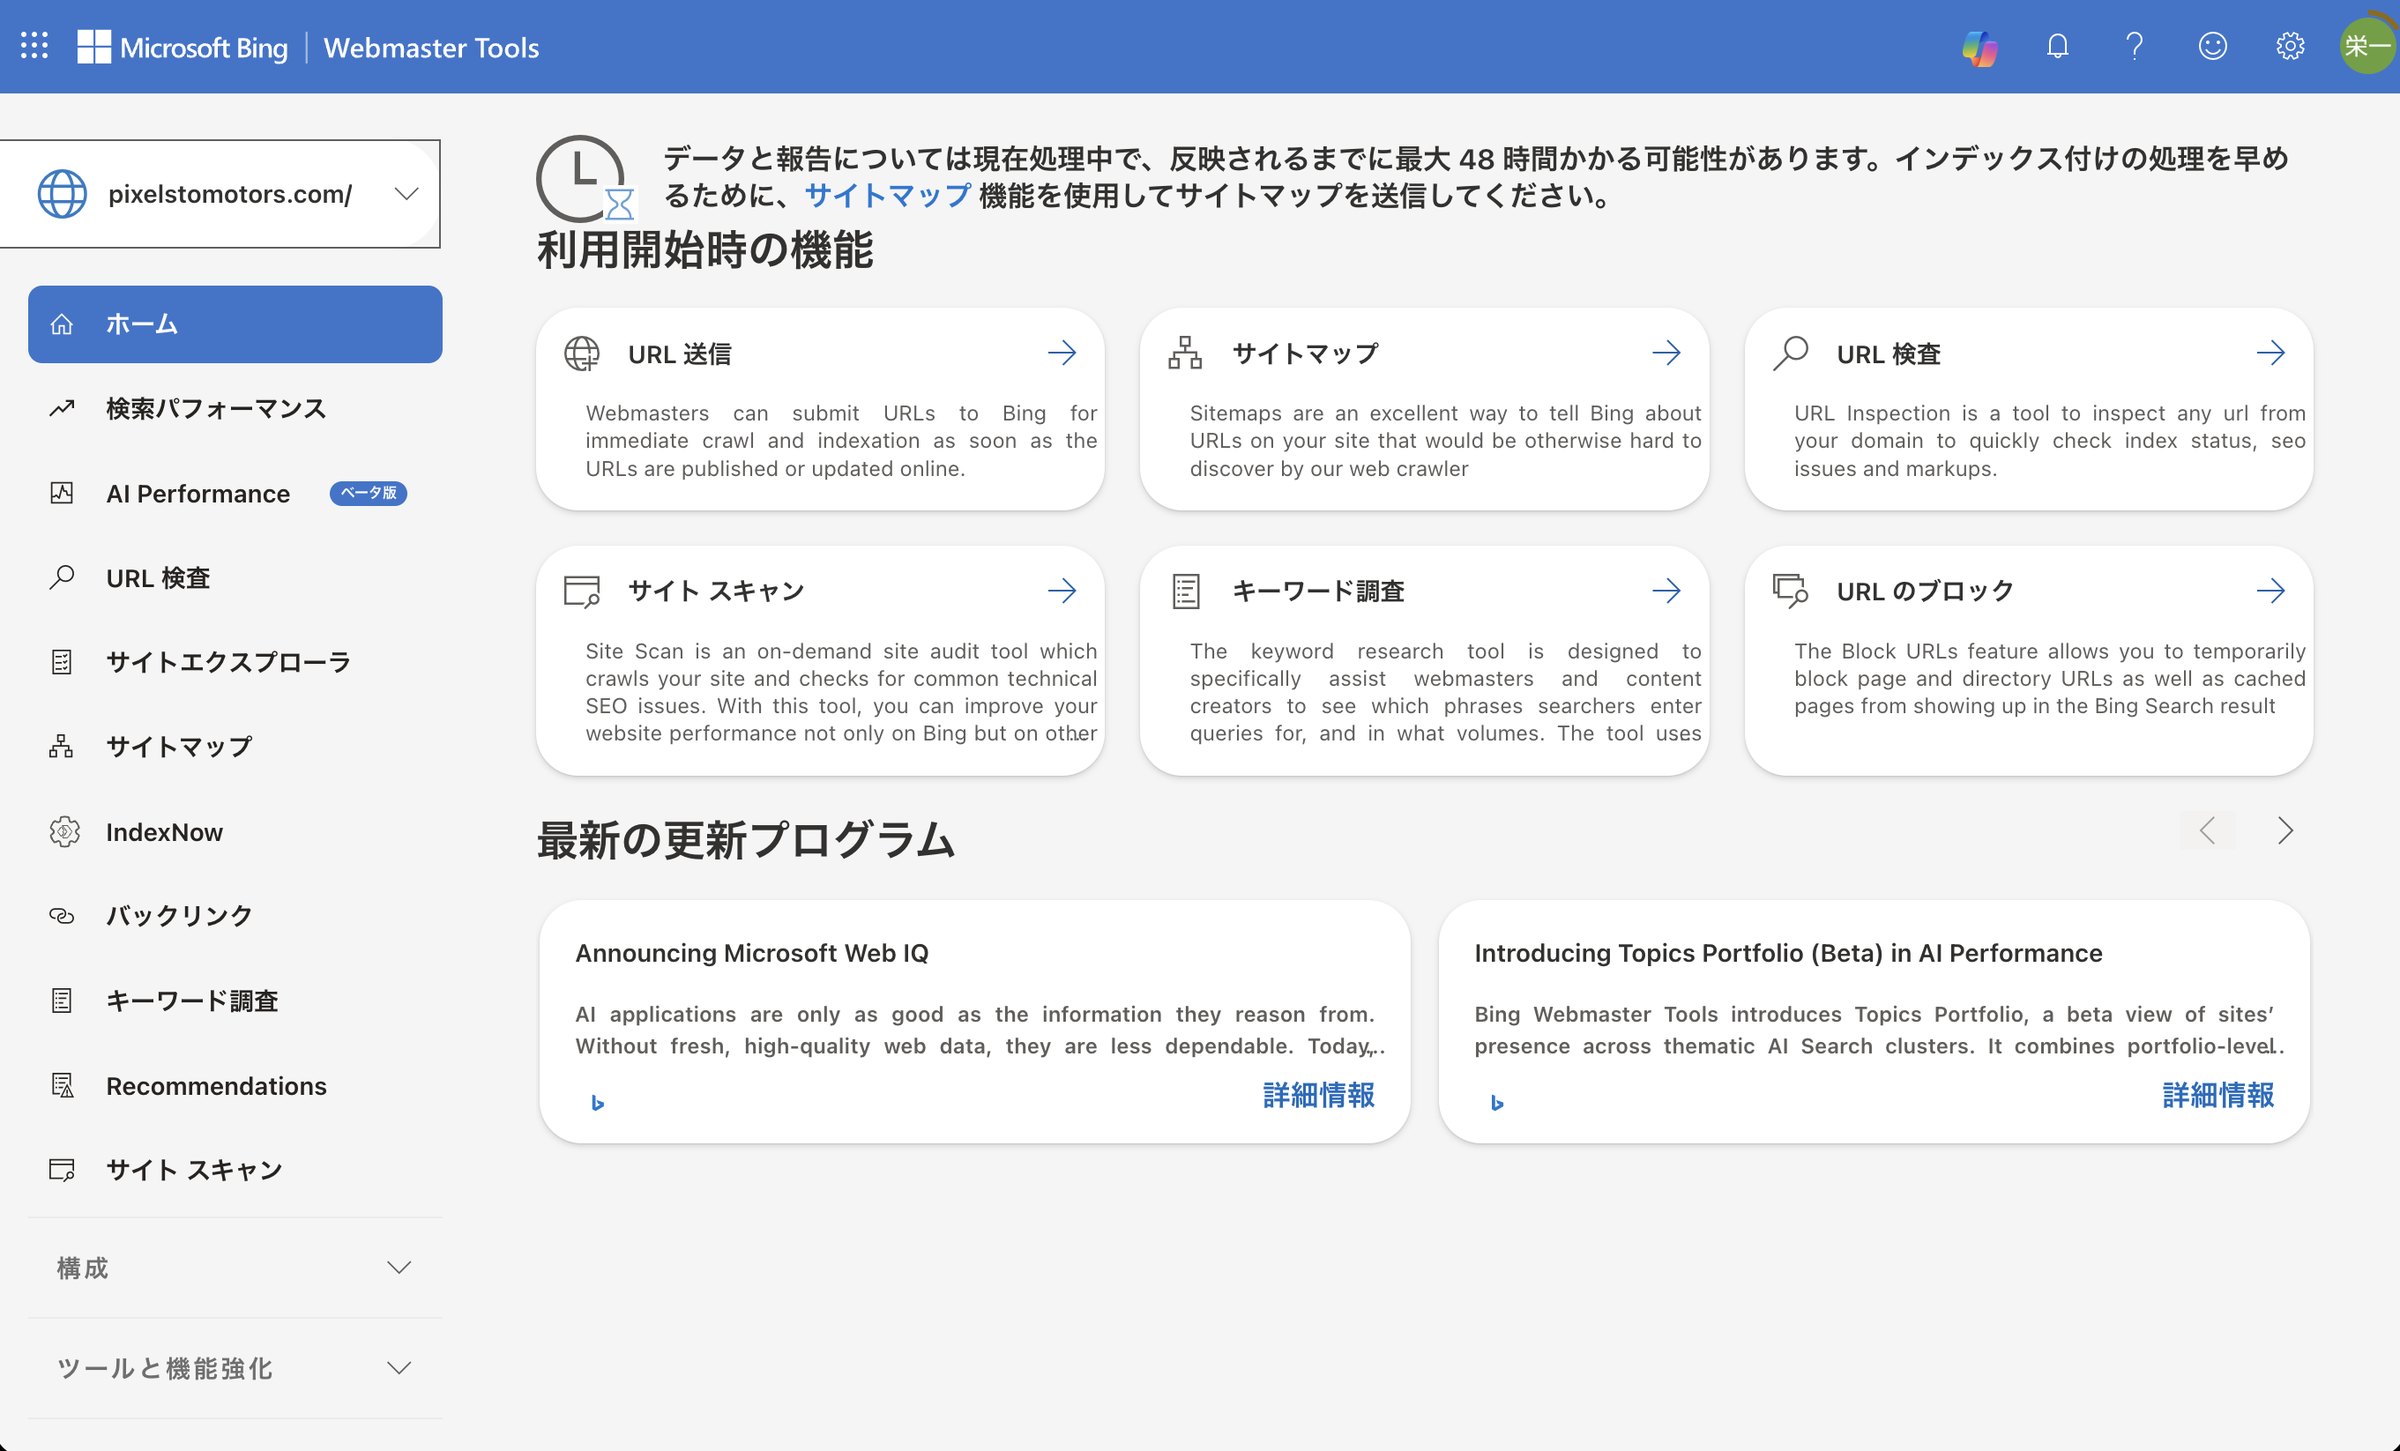
Task: Open サイト スキャン in the sidebar
Action: pos(235,1170)
